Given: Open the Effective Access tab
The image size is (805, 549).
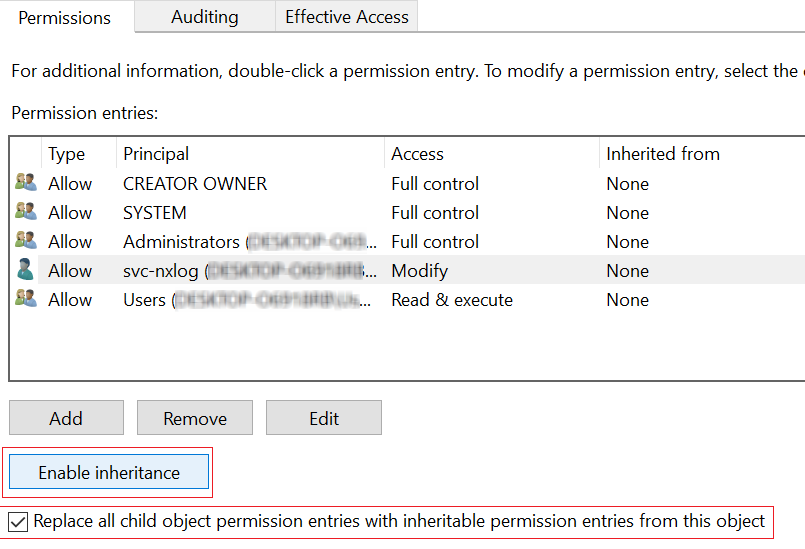Looking at the screenshot, I should tap(346, 17).
